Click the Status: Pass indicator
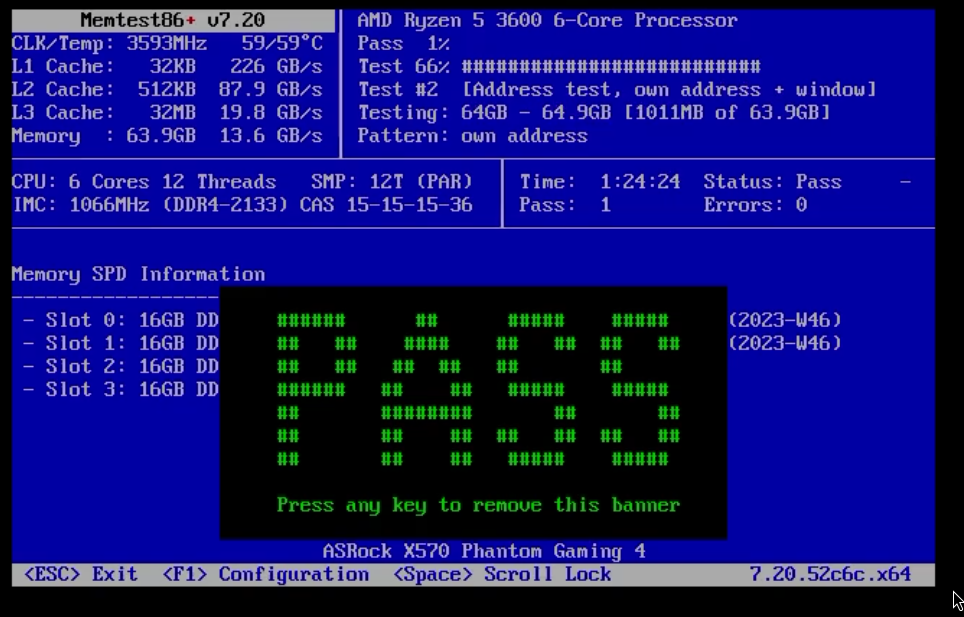This screenshot has width=964, height=617. [x=772, y=182]
